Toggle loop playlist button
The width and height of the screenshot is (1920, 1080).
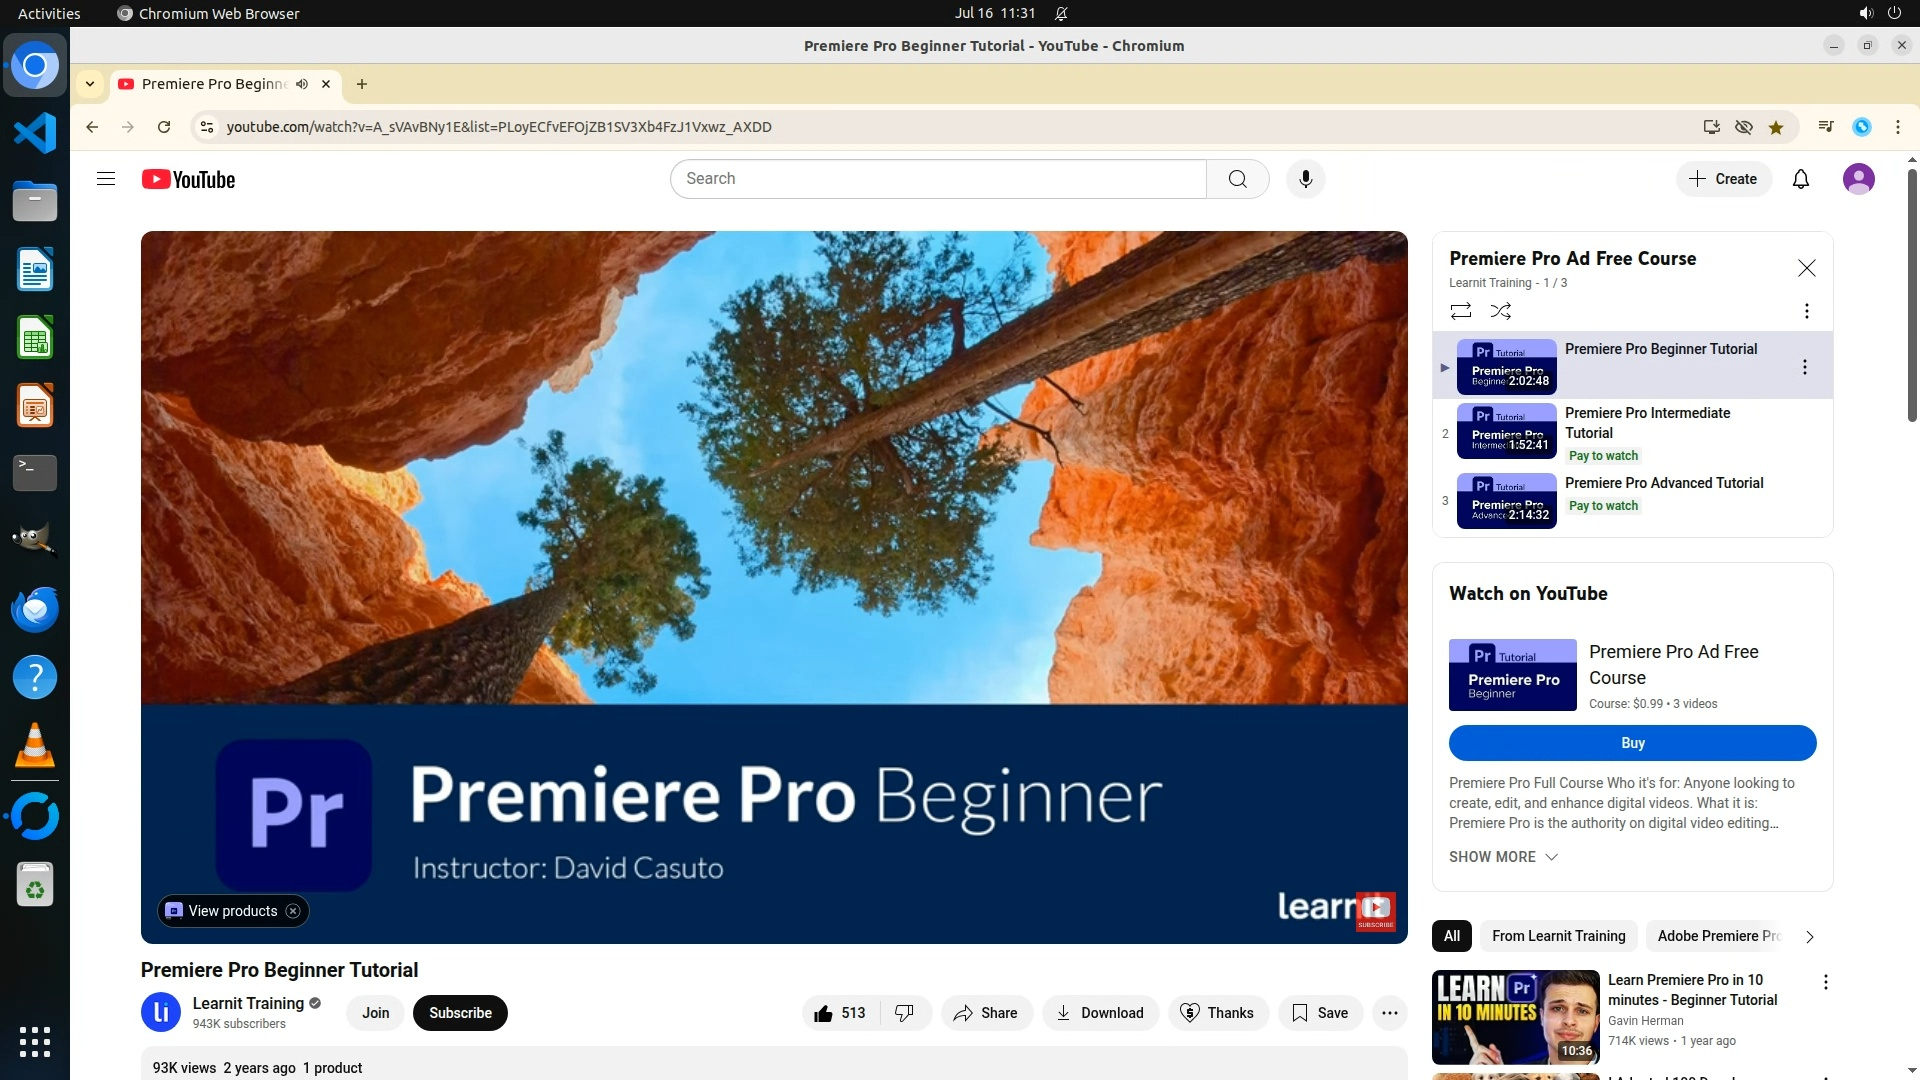(1460, 311)
